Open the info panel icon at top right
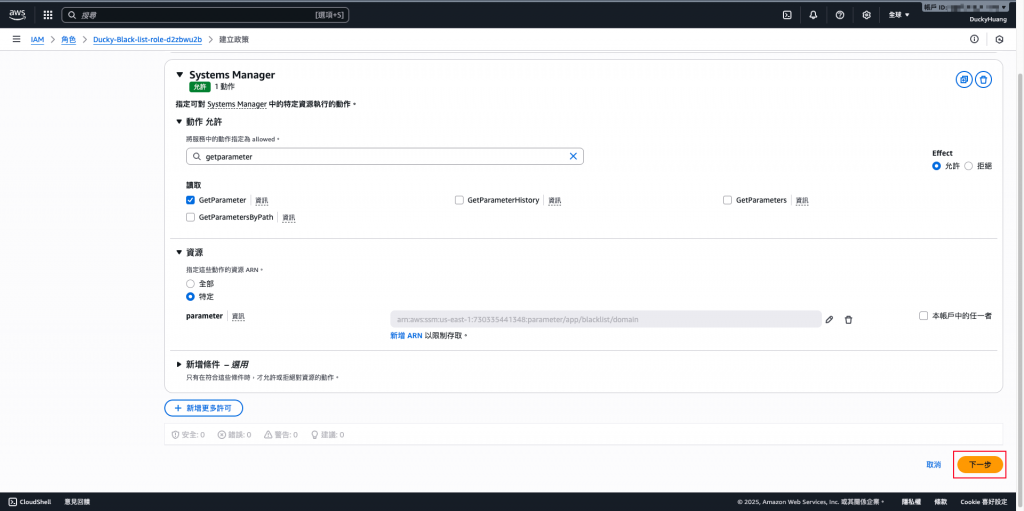This screenshot has height=511, width=1024. click(x=974, y=39)
